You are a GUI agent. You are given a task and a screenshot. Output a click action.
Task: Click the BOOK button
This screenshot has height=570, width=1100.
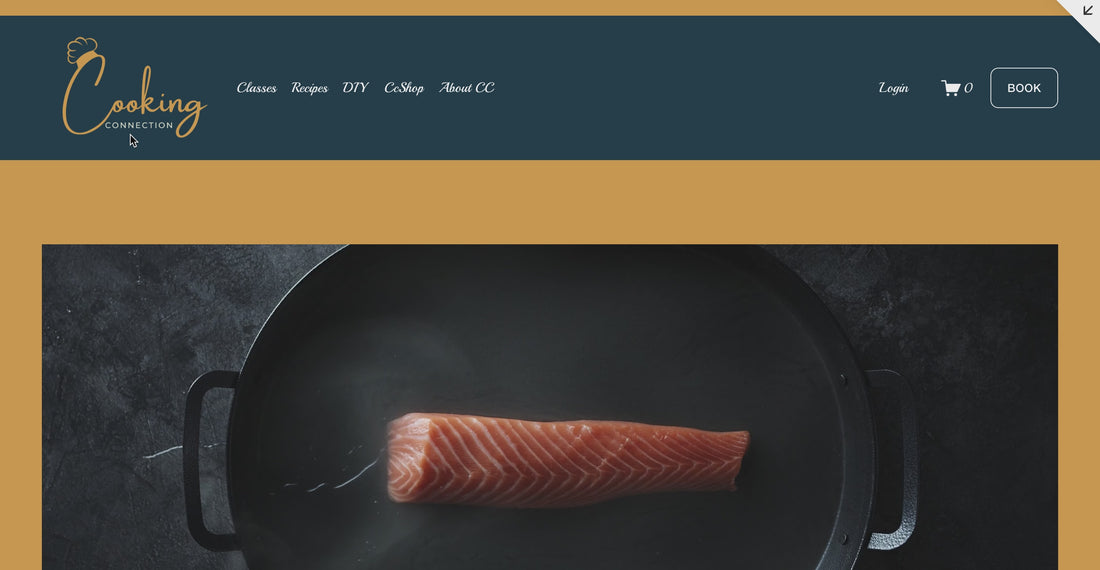pos(1024,88)
